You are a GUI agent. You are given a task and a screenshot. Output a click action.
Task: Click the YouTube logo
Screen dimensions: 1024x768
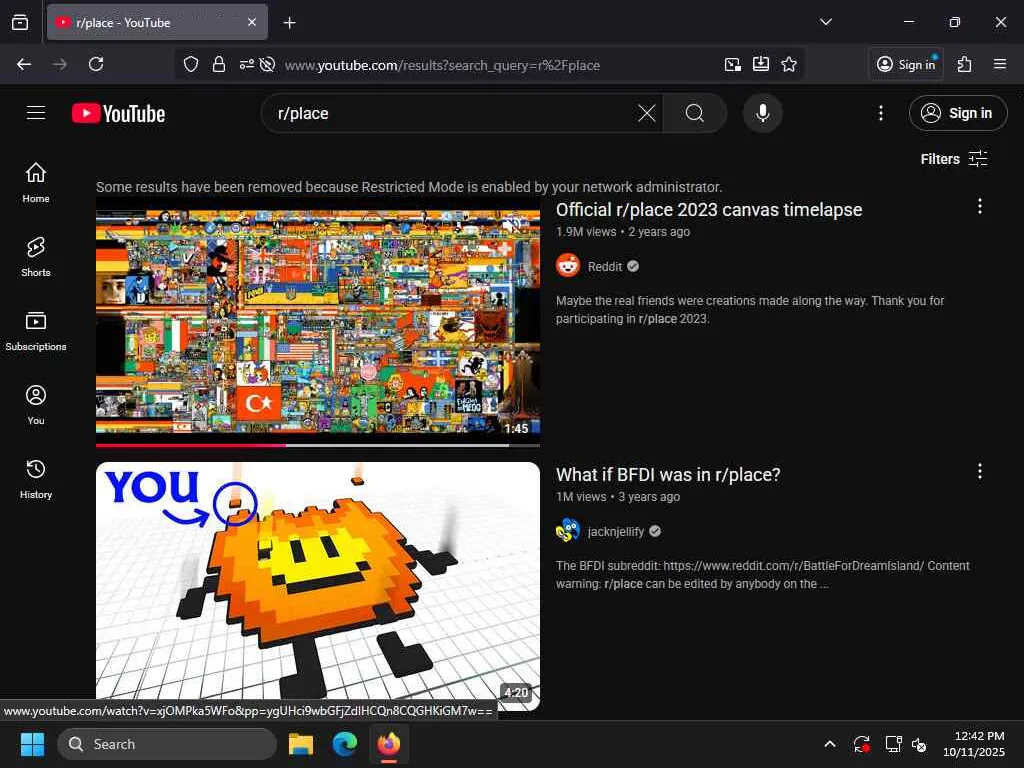pyautogui.click(x=118, y=114)
